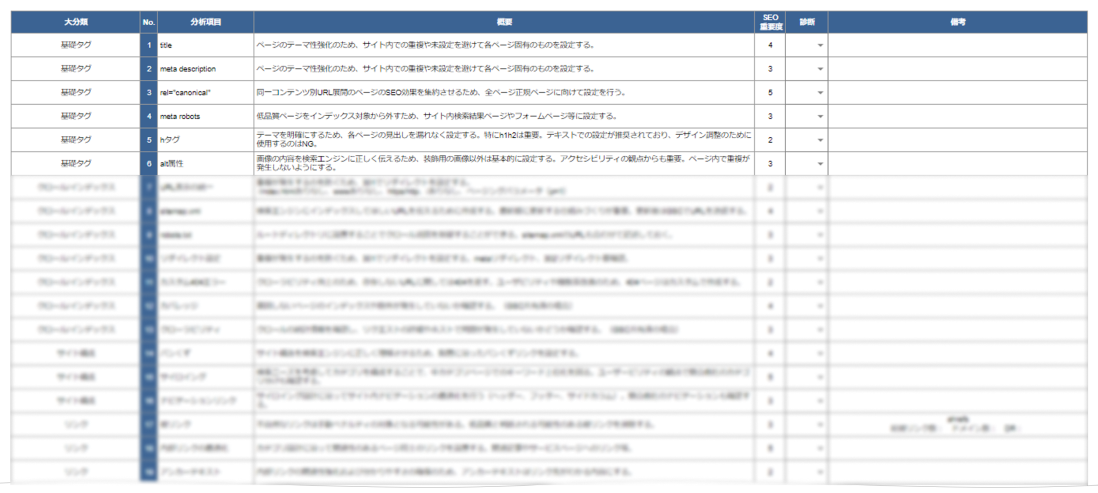The height and width of the screenshot is (493, 1098).
Task: Click the rel="canonical" cell
Action: tap(205, 93)
